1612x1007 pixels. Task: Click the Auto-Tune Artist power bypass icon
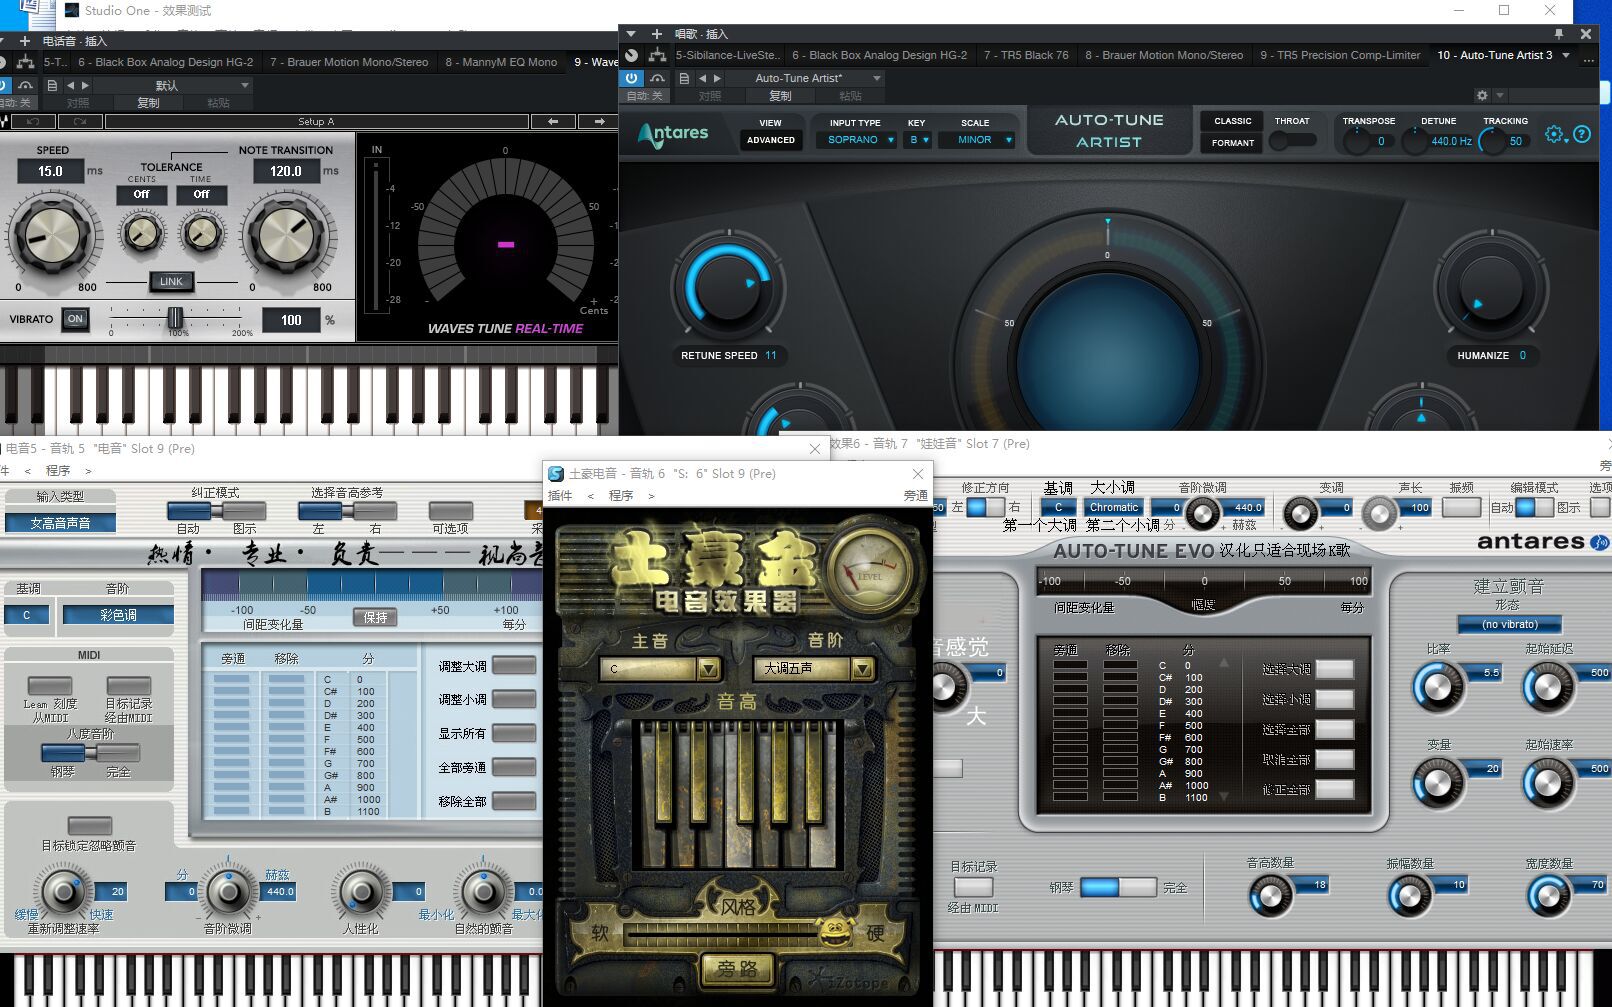tap(631, 78)
